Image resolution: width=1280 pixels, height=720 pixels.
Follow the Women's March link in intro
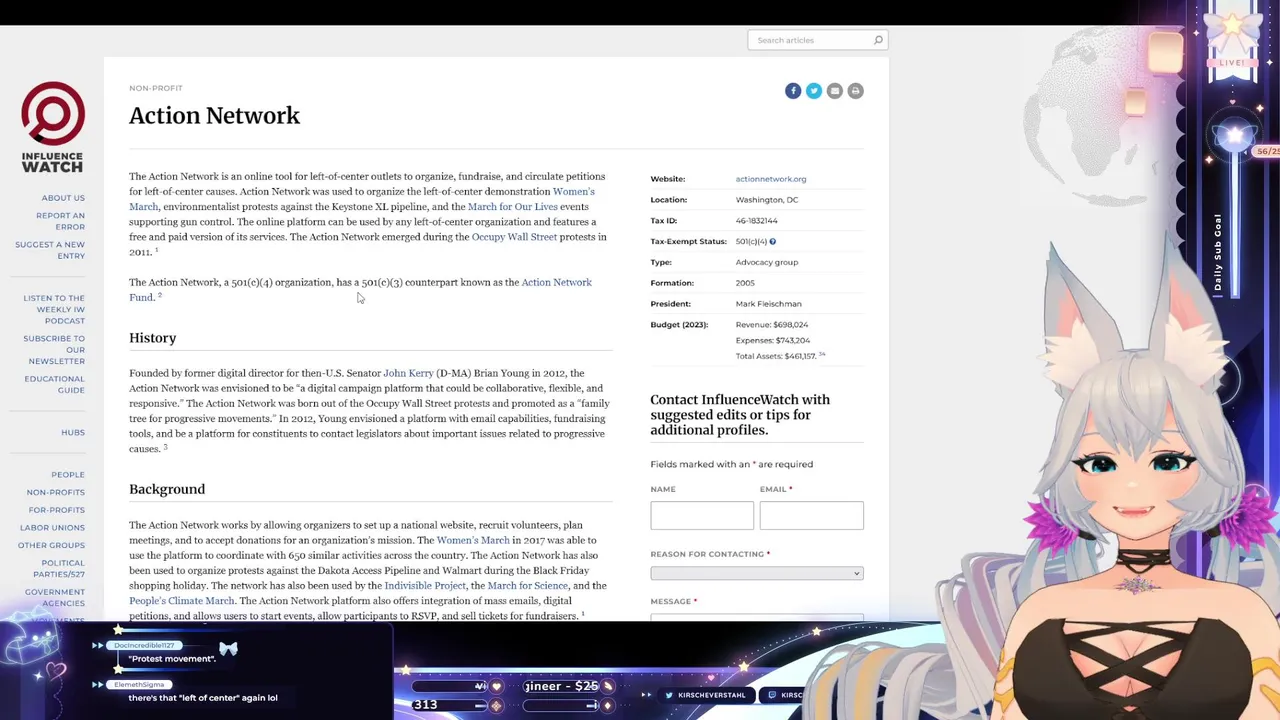(x=573, y=191)
